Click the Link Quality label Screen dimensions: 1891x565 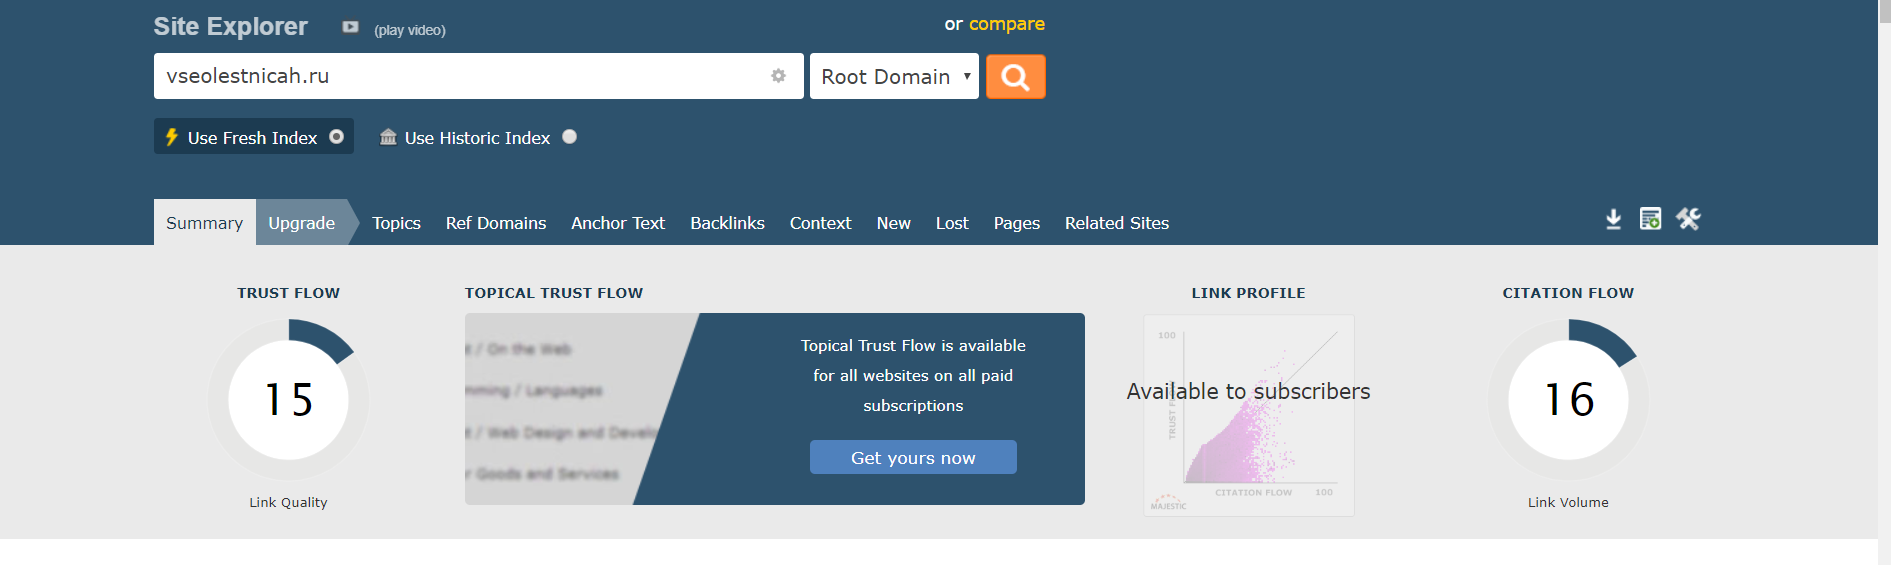288,502
